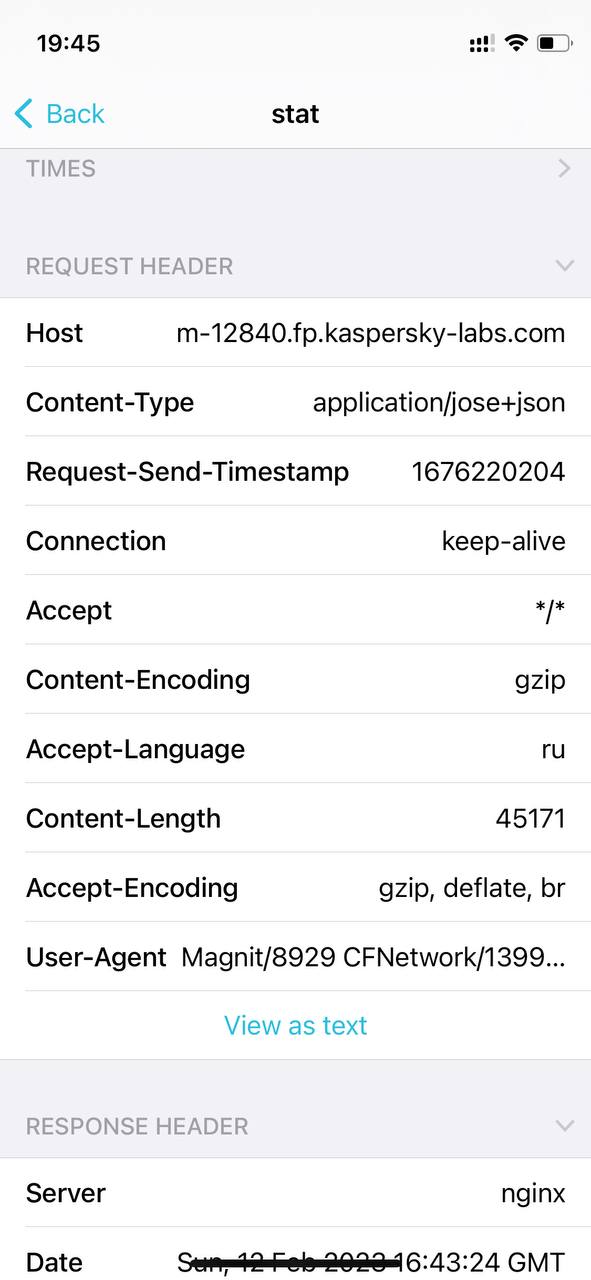
Task: Select the Host header row
Action: click(295, 333)
